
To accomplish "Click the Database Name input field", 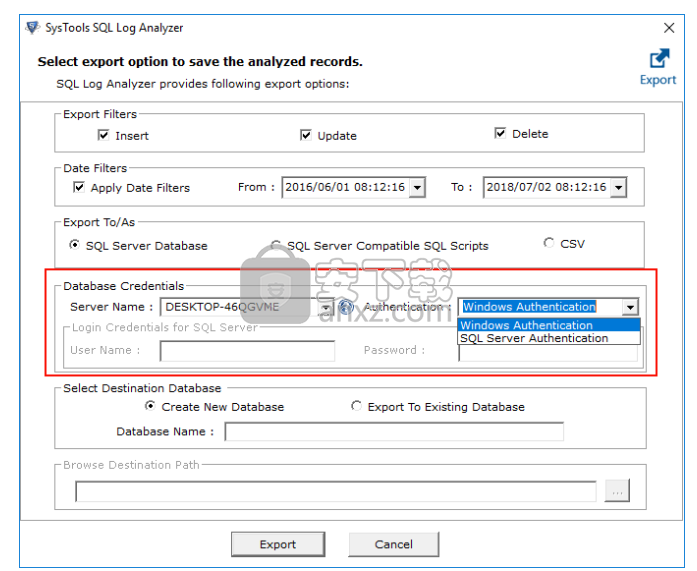I will pyautogui.click(x=394, y=431).
